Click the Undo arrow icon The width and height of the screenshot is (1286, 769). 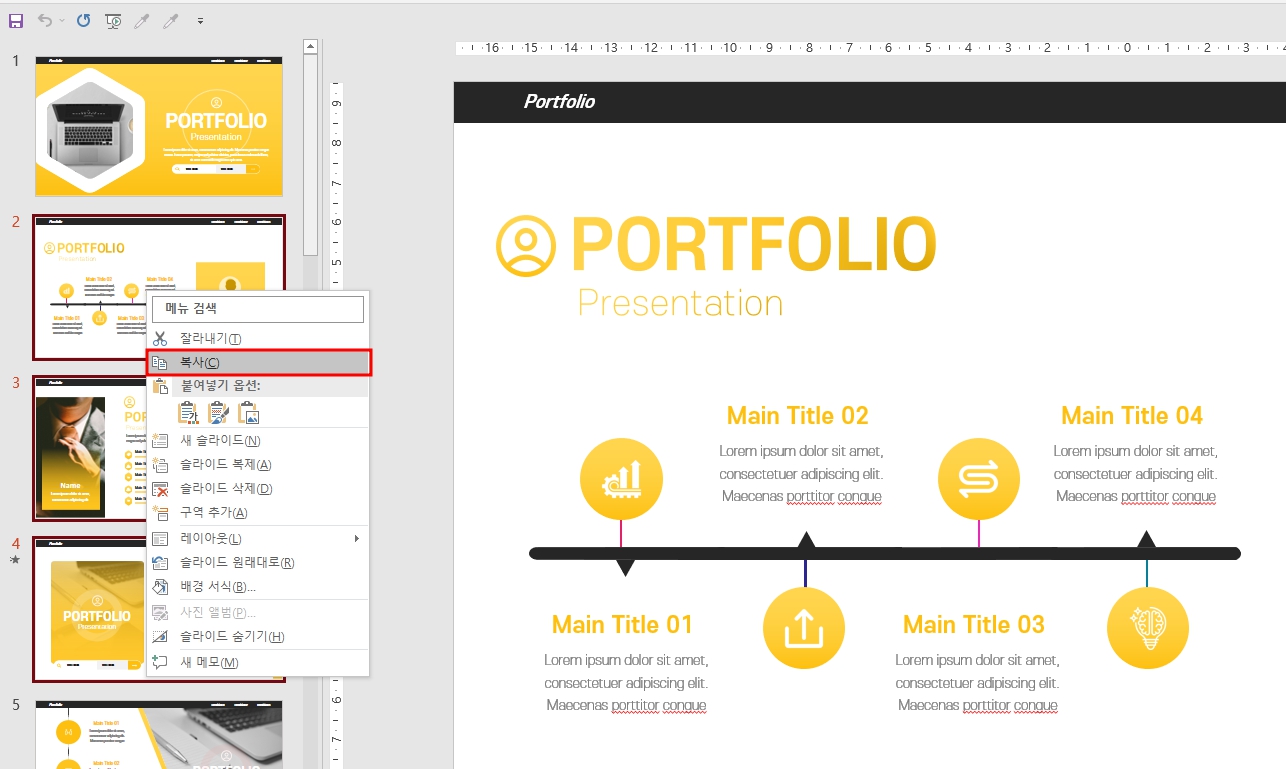tap(44, 20)
